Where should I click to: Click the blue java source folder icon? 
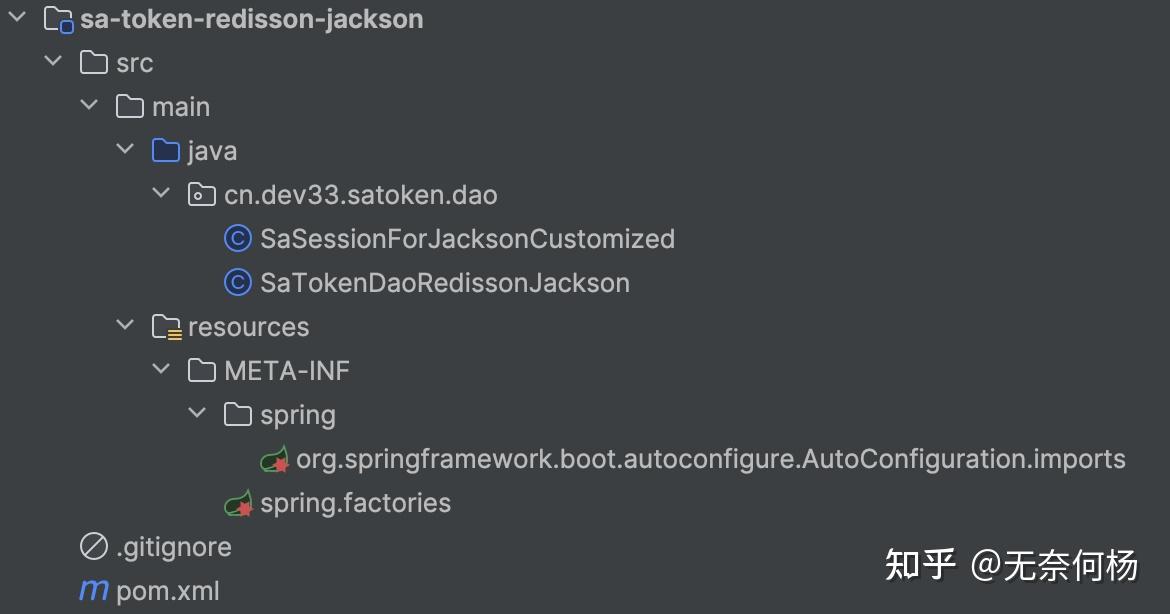[x=166, y=151]
